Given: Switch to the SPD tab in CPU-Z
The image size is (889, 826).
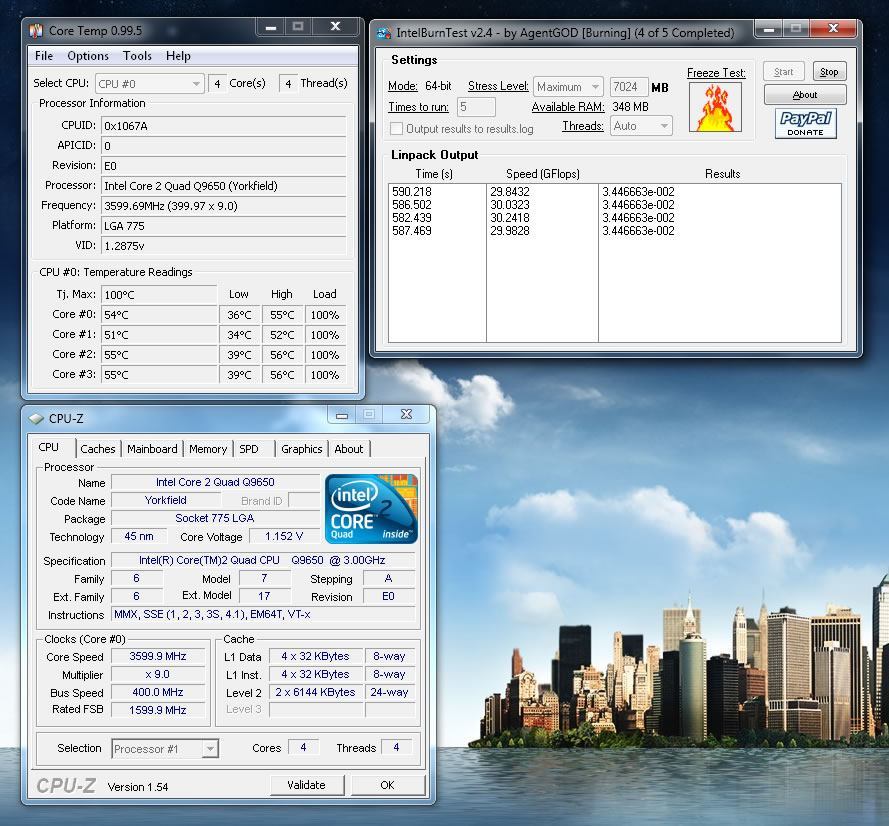Looking at the screenshot, I should coord(248,449).
